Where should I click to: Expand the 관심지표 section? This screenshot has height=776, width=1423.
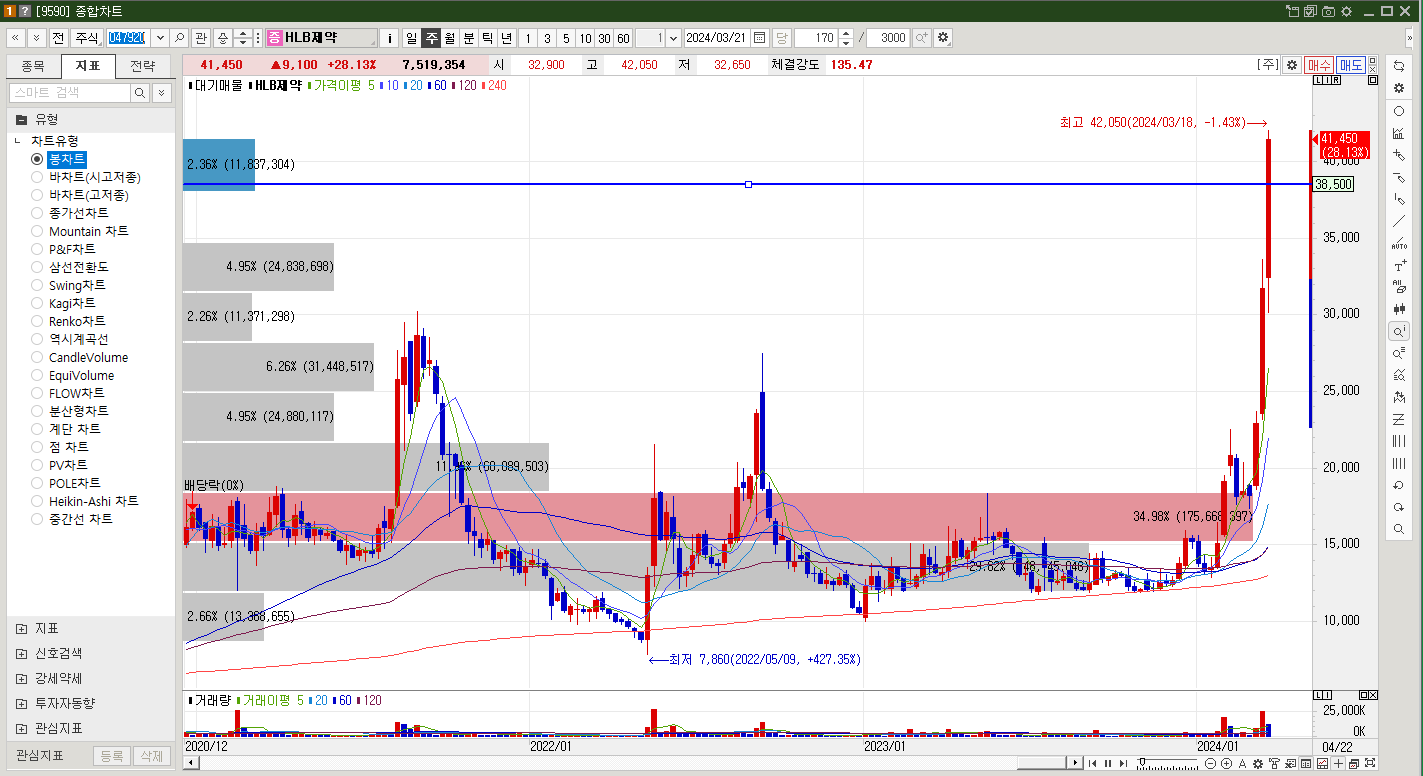click(x=22, y=728)
